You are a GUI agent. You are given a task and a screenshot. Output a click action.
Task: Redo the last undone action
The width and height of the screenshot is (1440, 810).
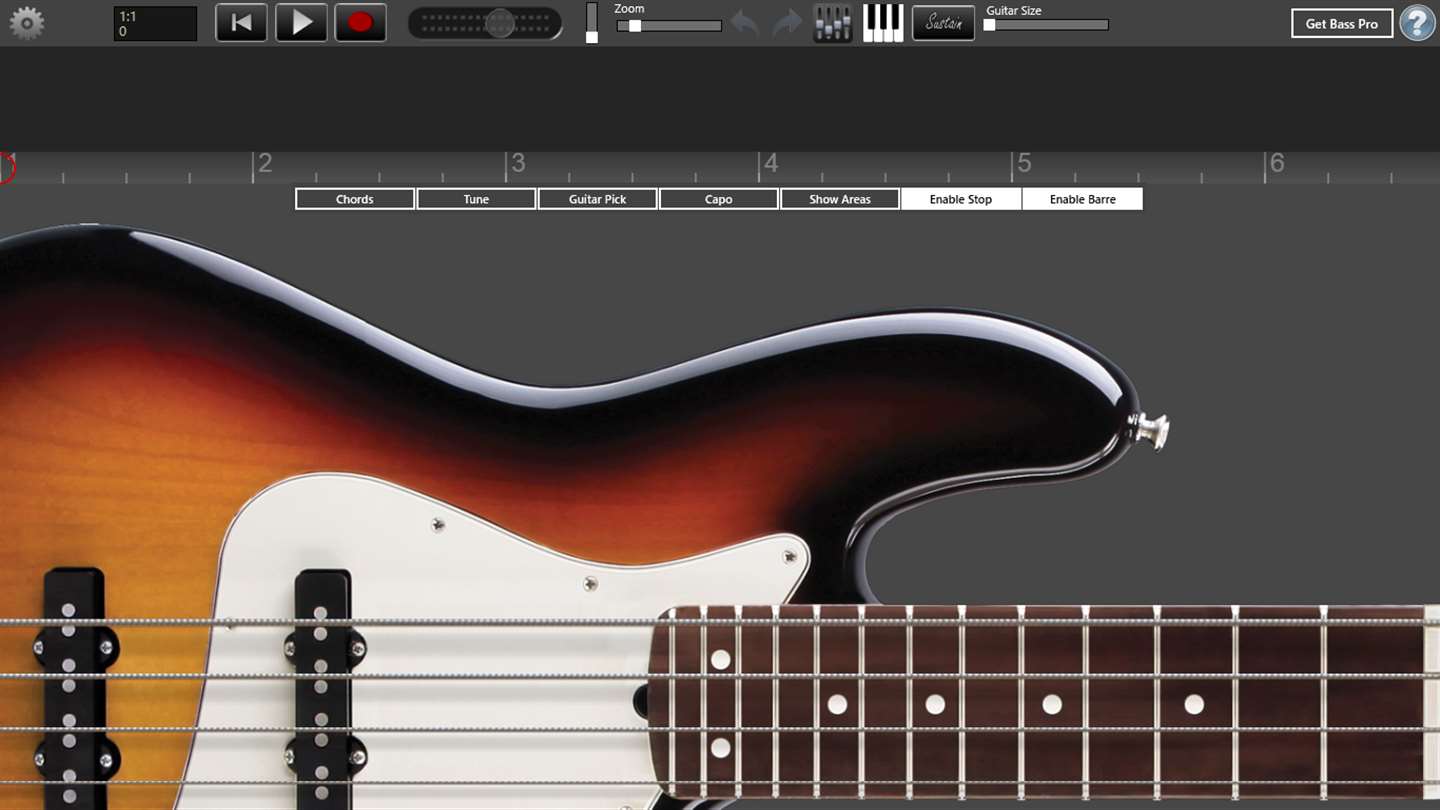pos(788,23)
